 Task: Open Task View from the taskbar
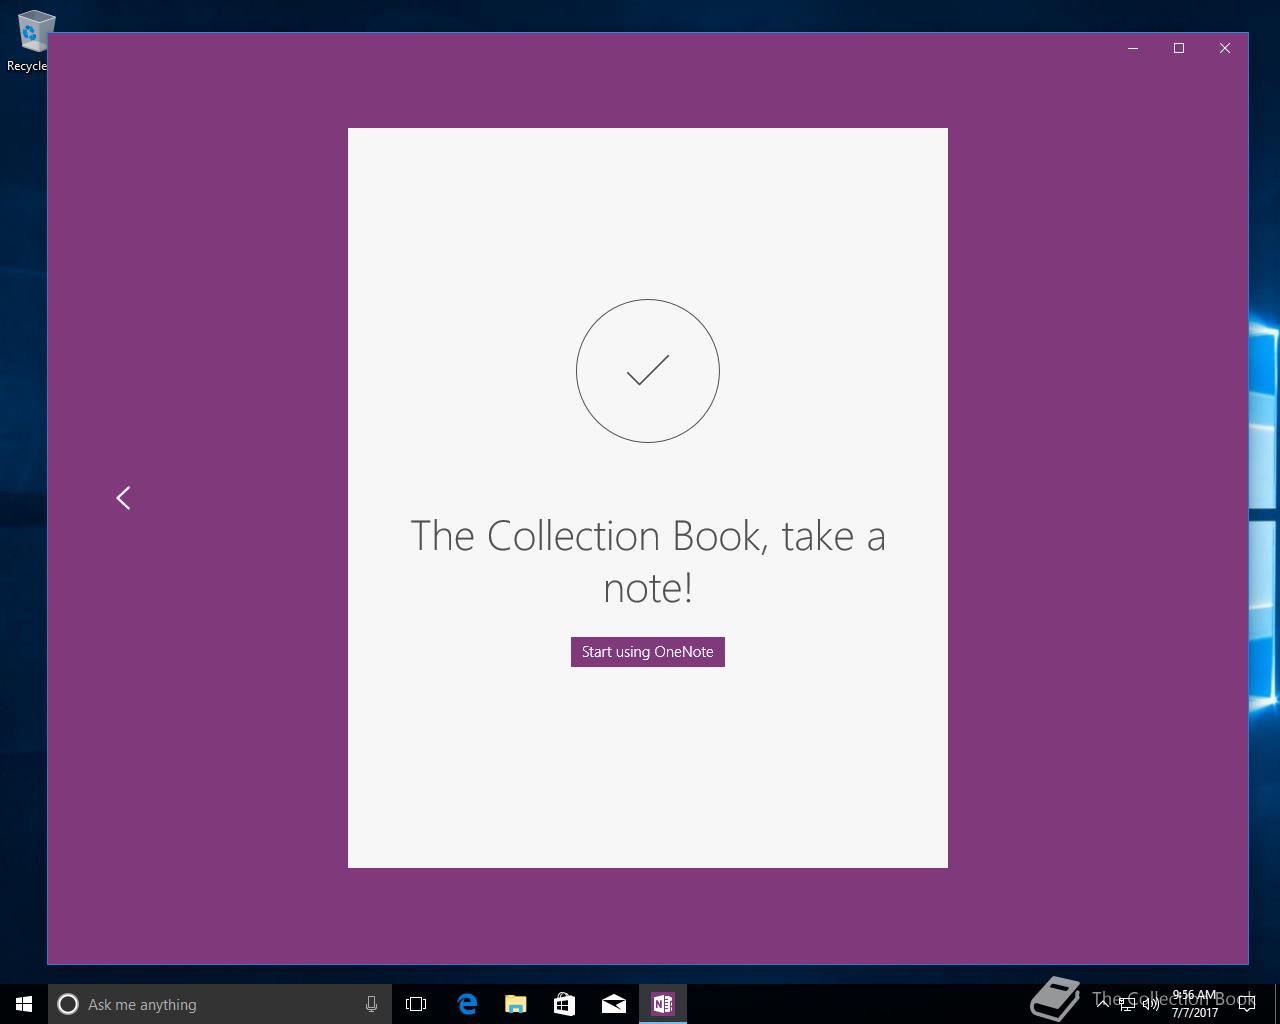click(416, 1004)
